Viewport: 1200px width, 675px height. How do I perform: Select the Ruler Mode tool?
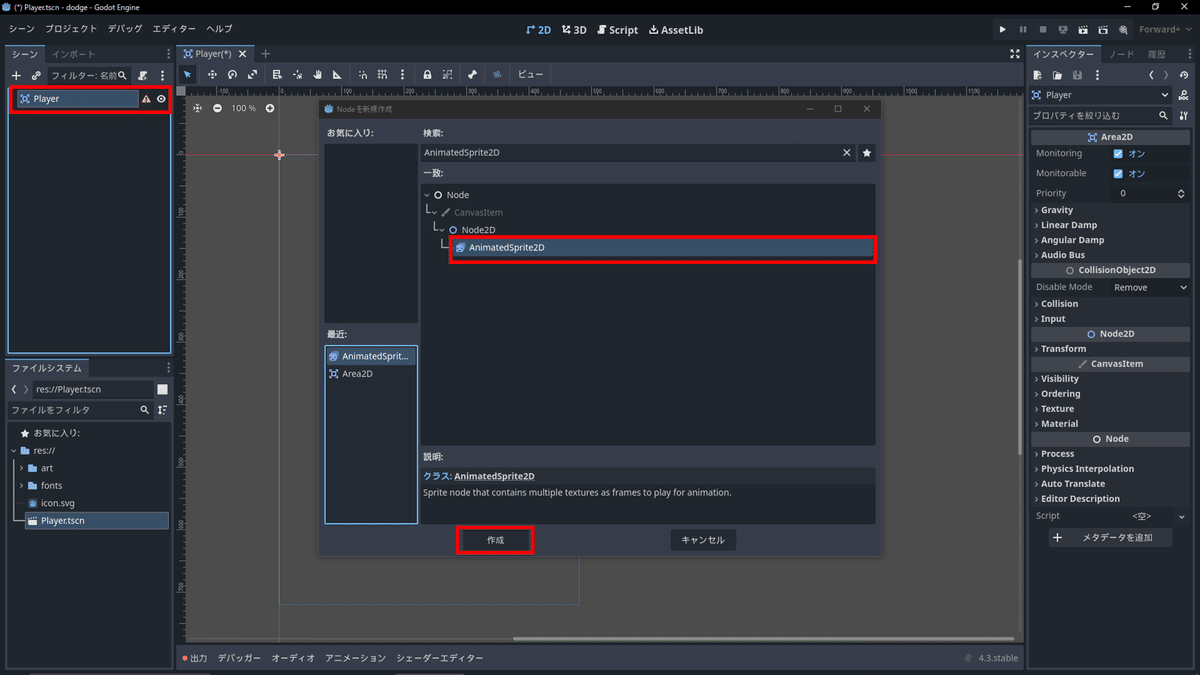[337, 74]
